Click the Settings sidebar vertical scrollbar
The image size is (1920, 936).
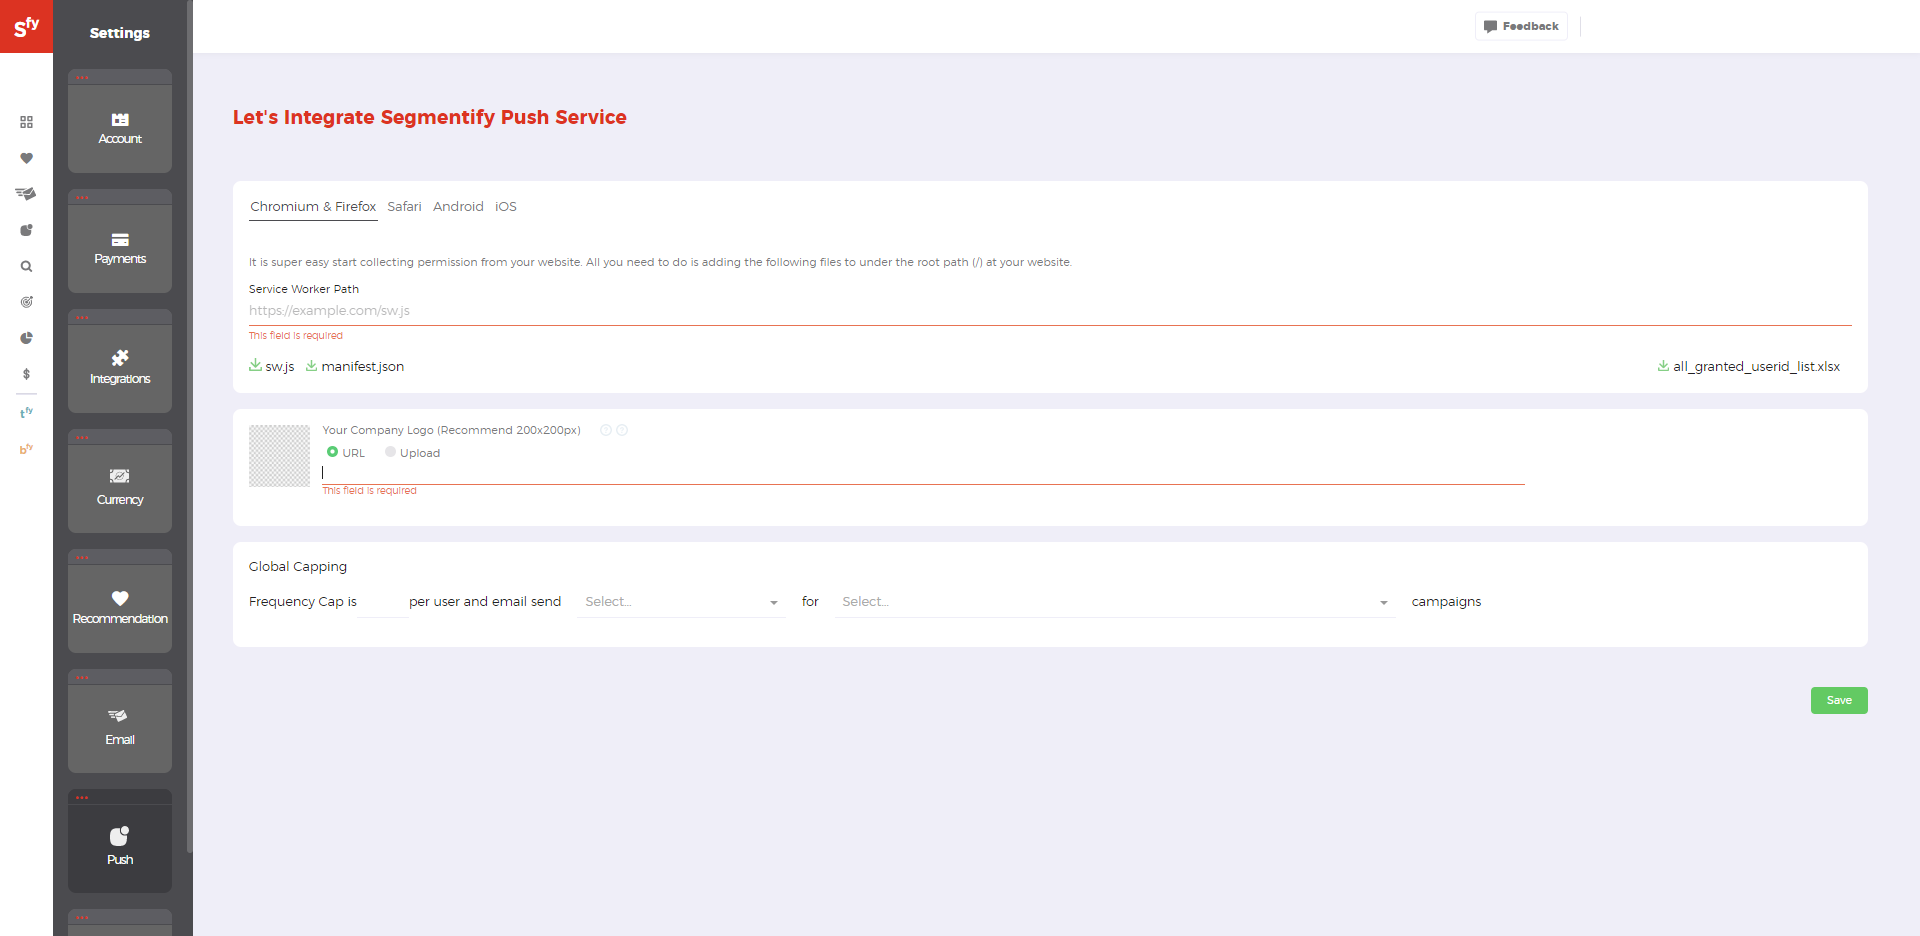click(189, 426)
